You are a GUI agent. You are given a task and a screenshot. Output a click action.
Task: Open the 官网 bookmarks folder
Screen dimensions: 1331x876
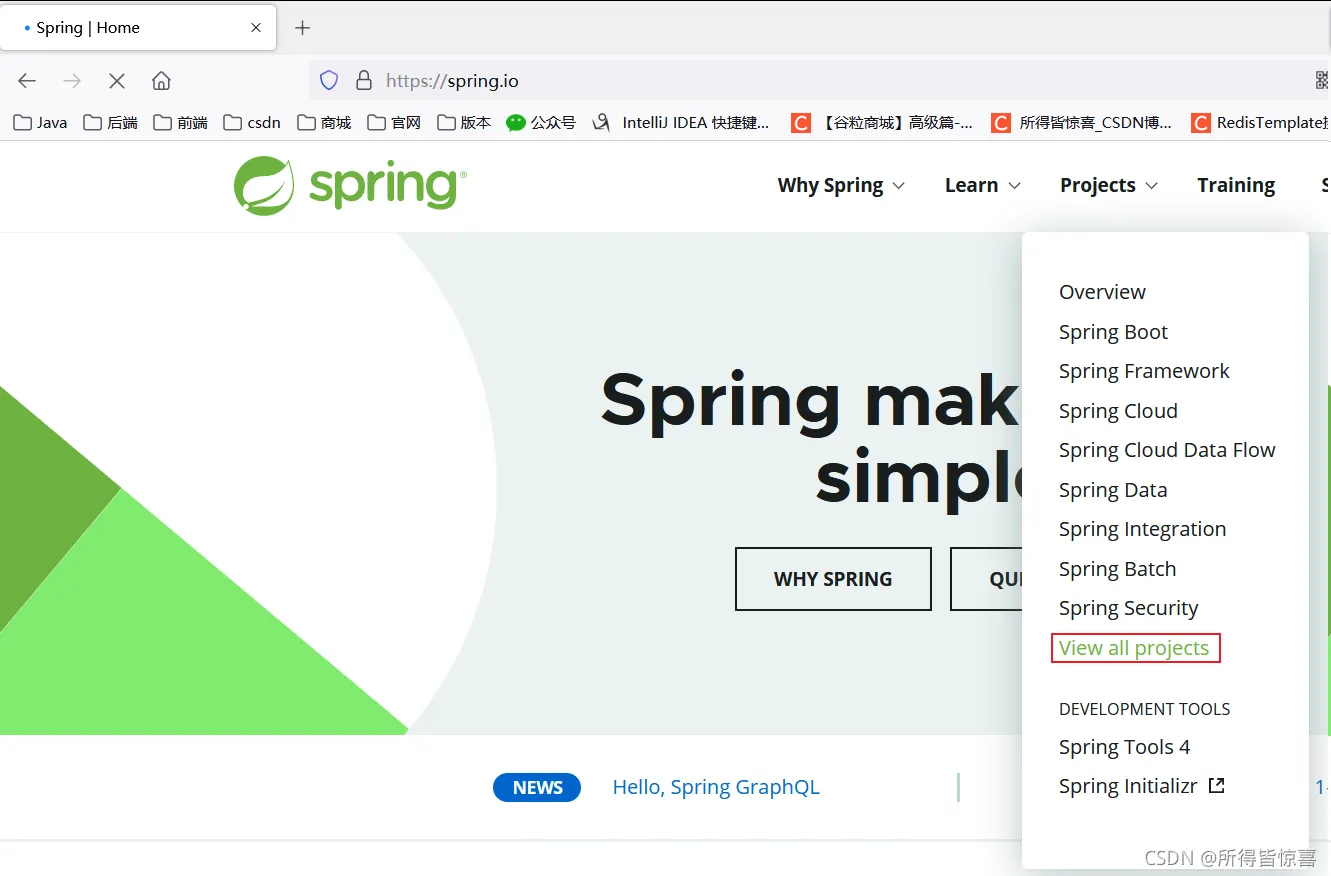tap(394, 123)
